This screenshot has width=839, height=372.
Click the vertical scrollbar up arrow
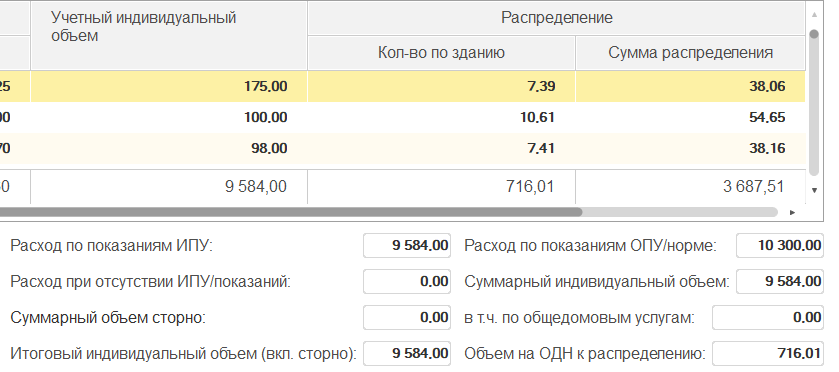814,15
